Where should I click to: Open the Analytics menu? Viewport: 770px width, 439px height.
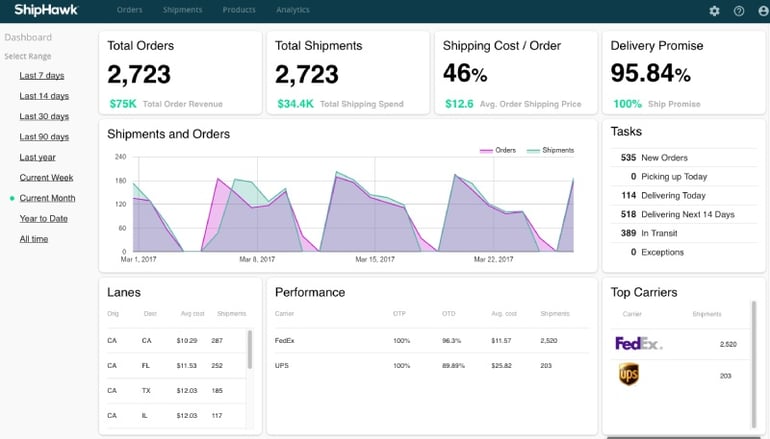[x=293, y=10]
